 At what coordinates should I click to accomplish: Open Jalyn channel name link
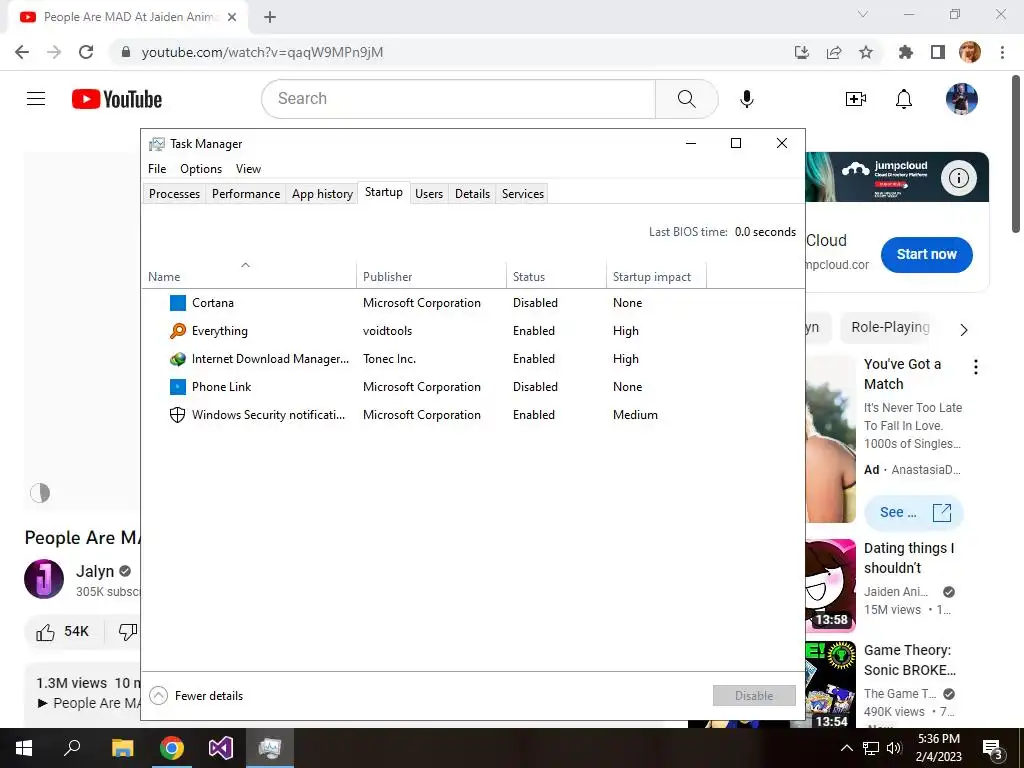(95, 571)
